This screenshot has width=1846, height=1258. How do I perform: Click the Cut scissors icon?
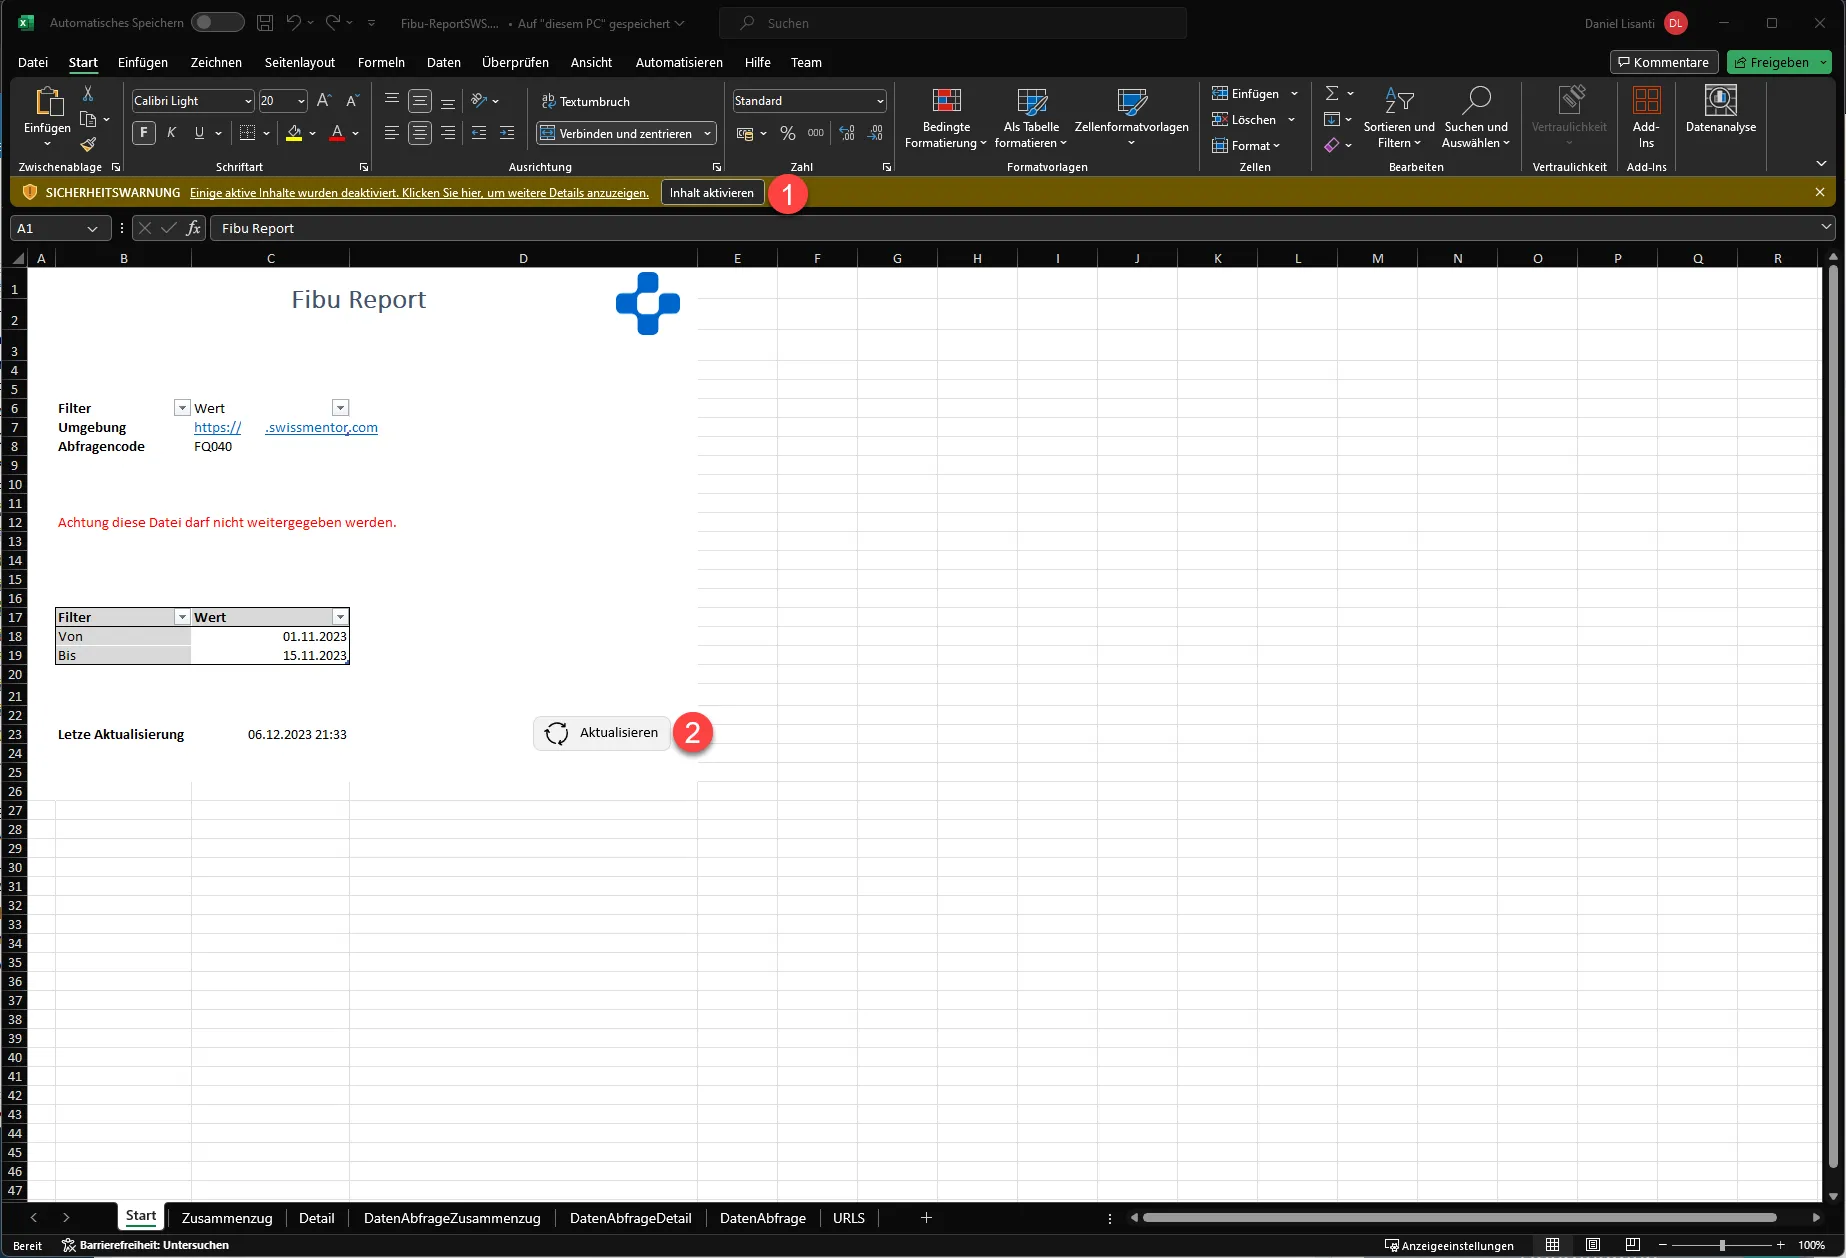pyautogui.click(x=88, y=93)
